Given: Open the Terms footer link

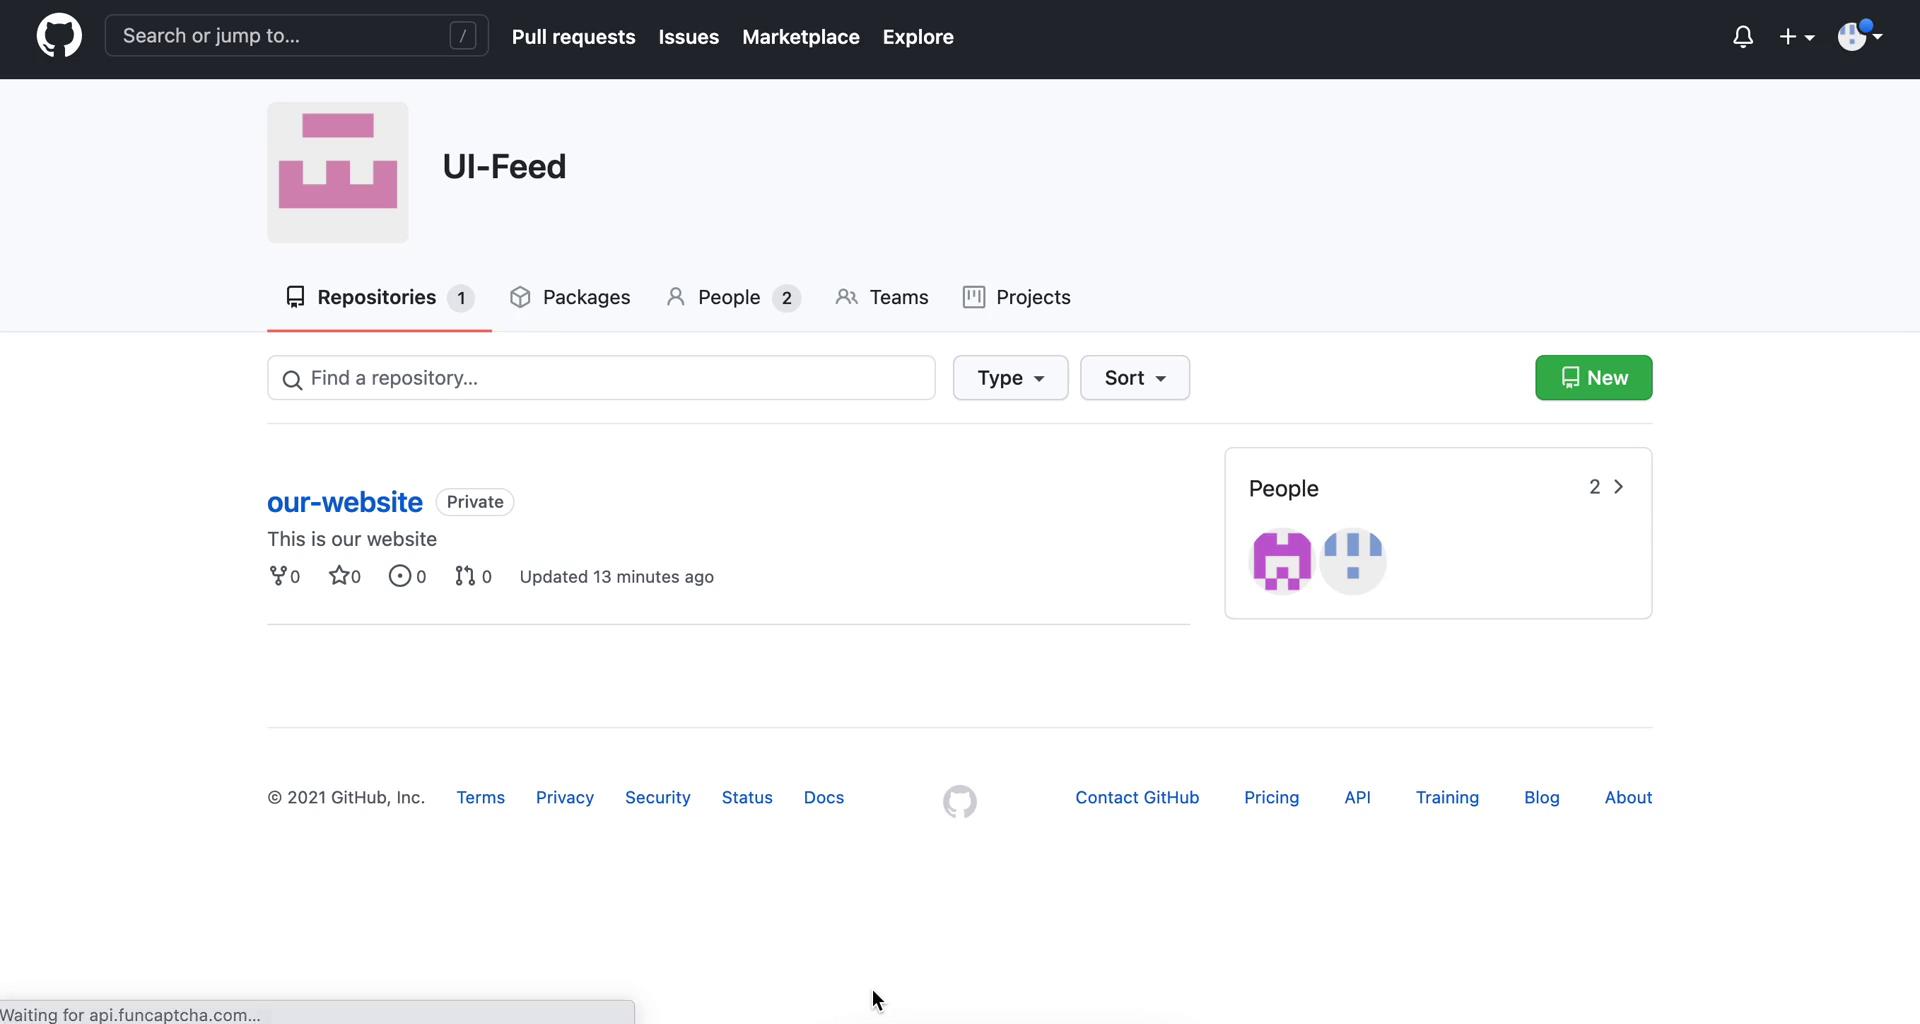Looking at the screenshot, I should (x=481, y=797).
